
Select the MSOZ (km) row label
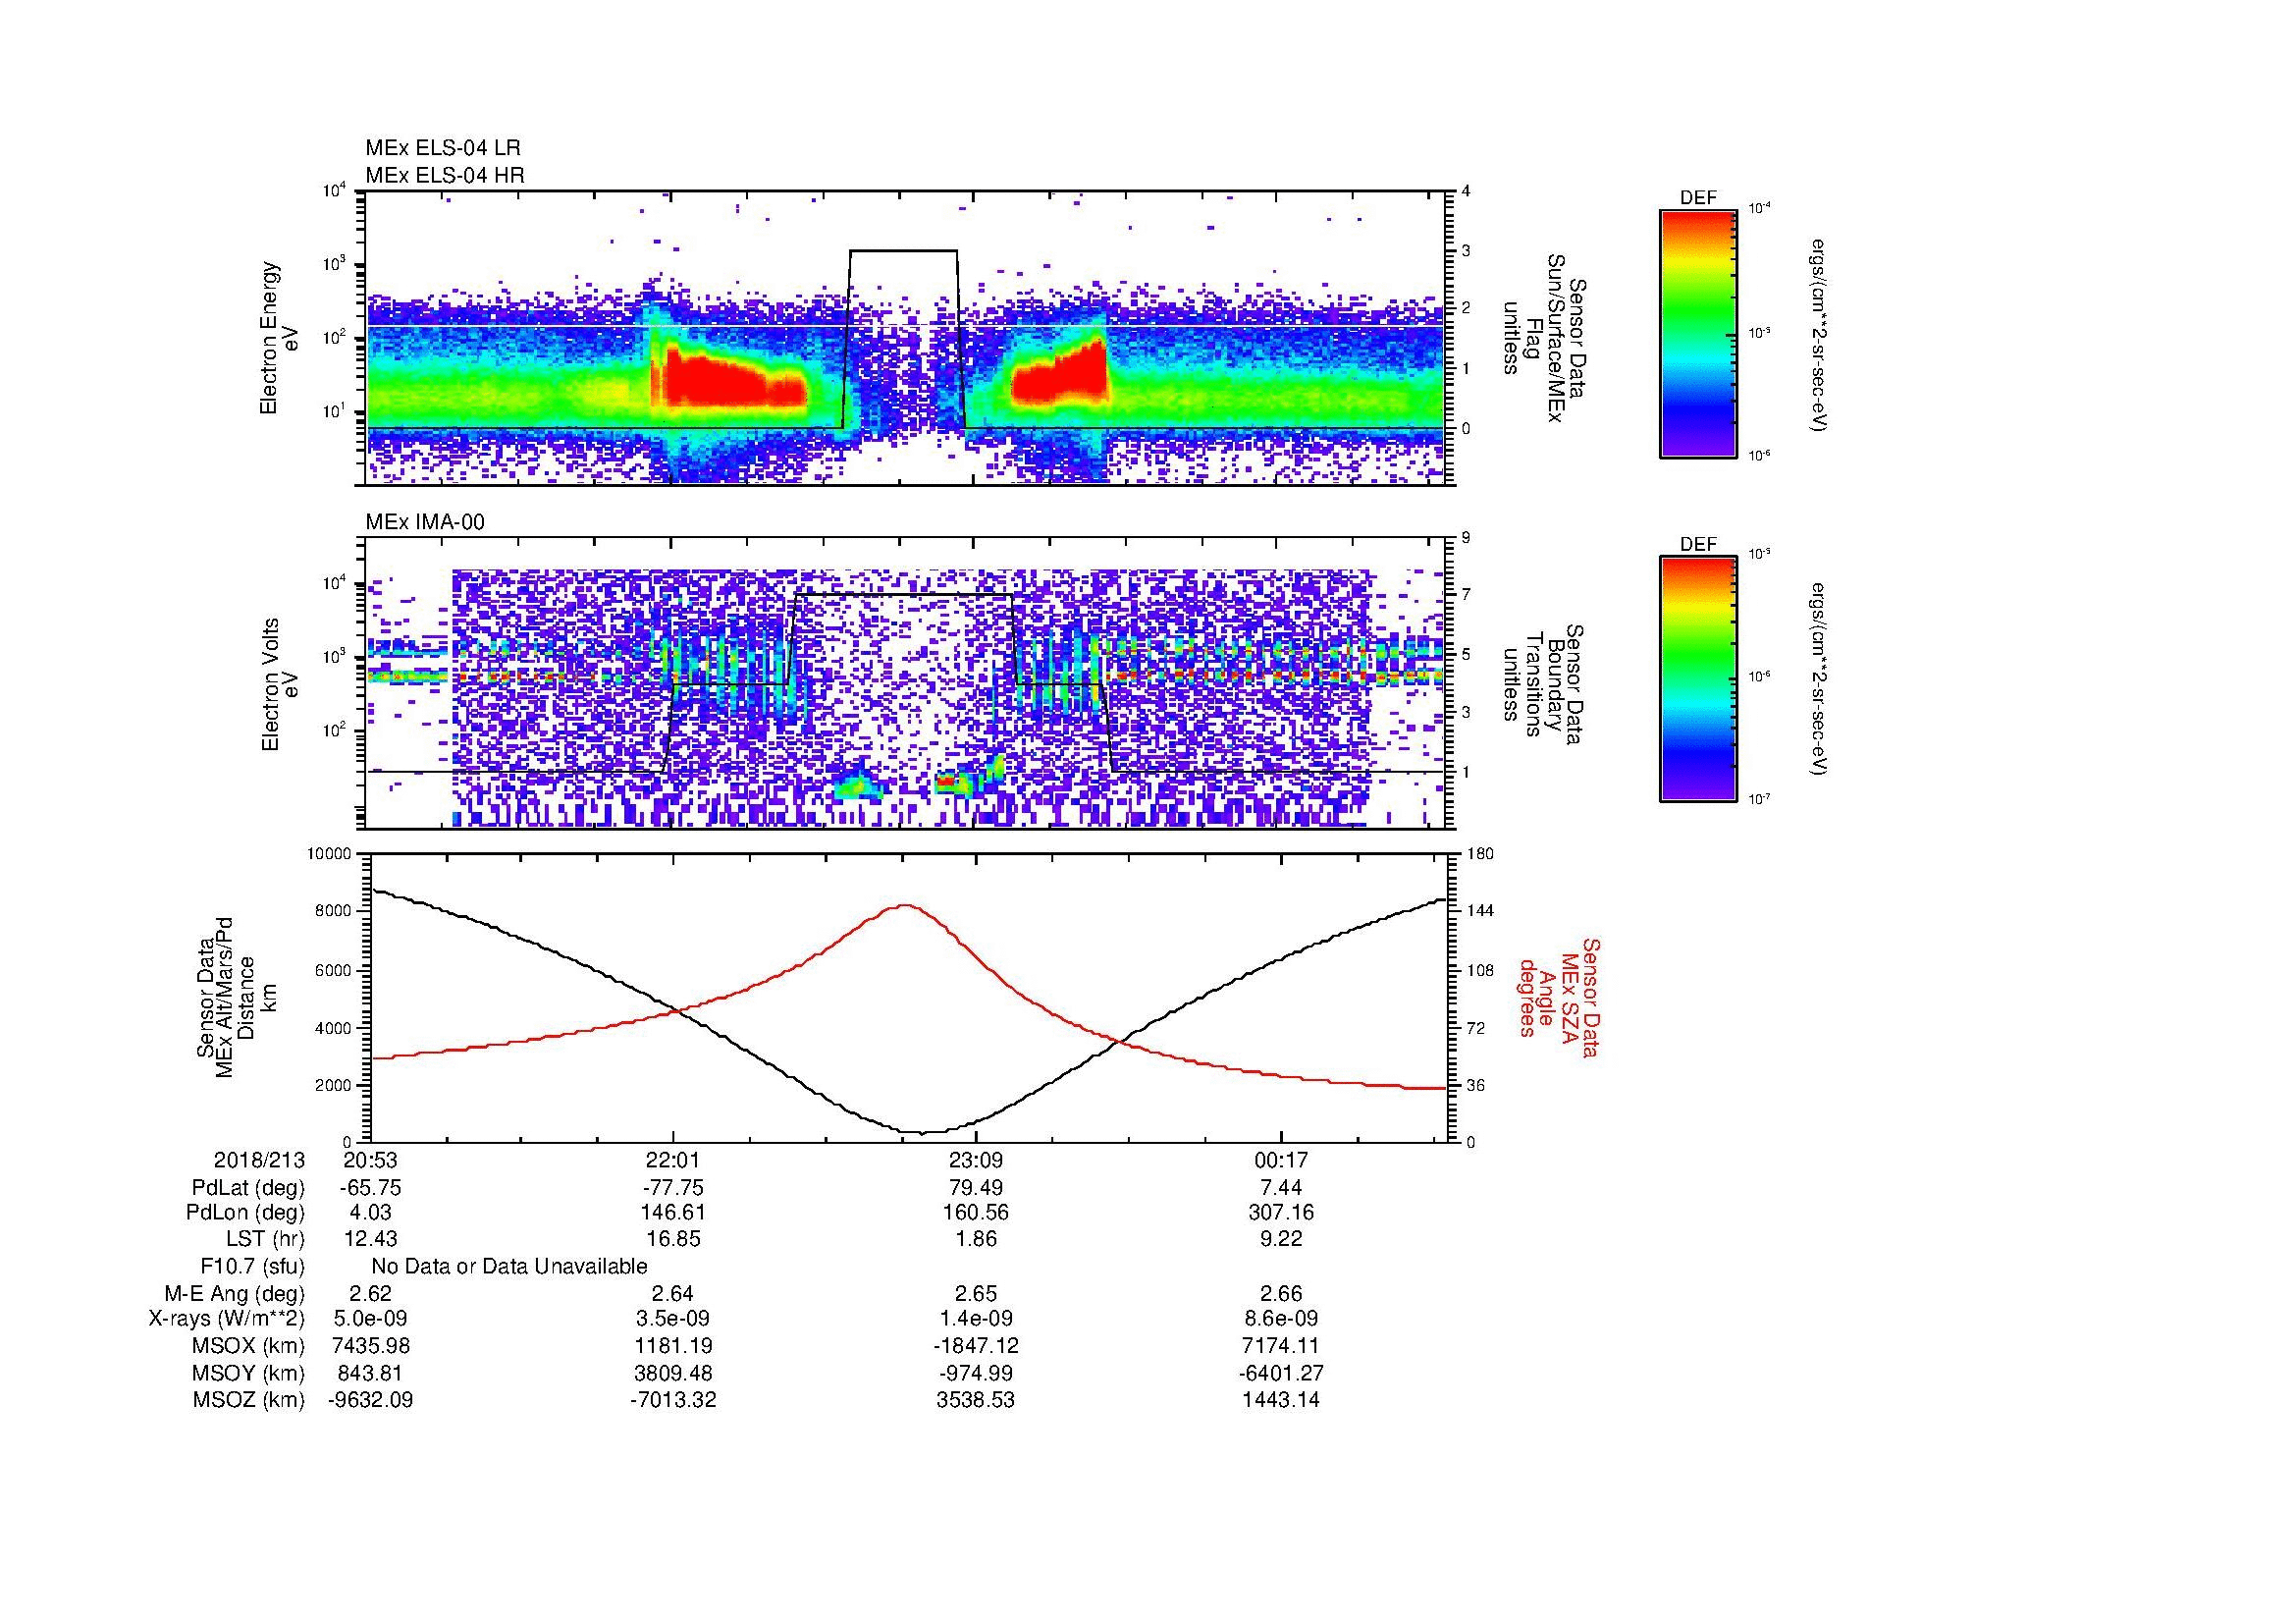coord(249,1400)
